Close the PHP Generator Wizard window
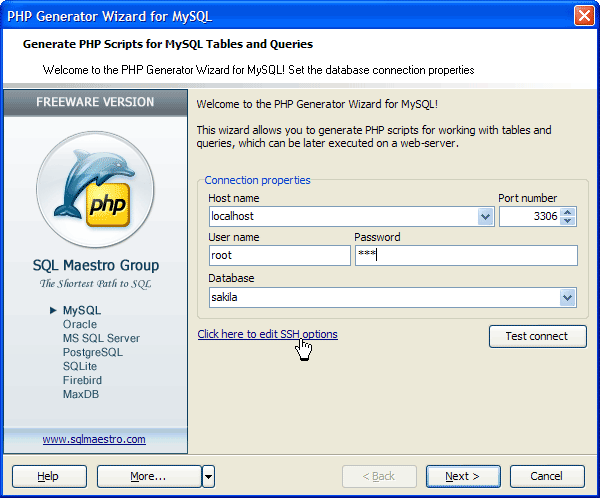The image size is (600, 498). click(584, 16)
